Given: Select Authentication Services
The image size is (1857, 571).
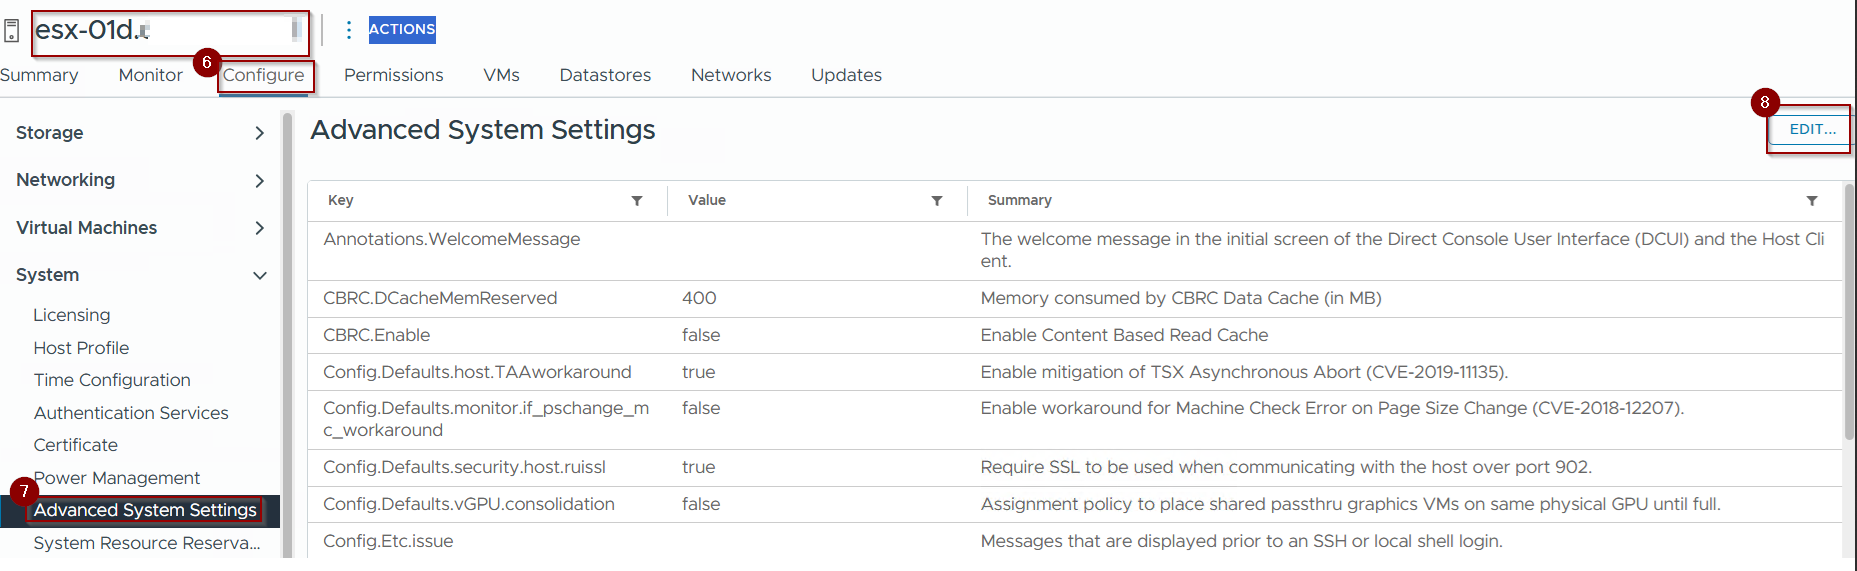Looking at the screenshot, I should tap(131, 413).
